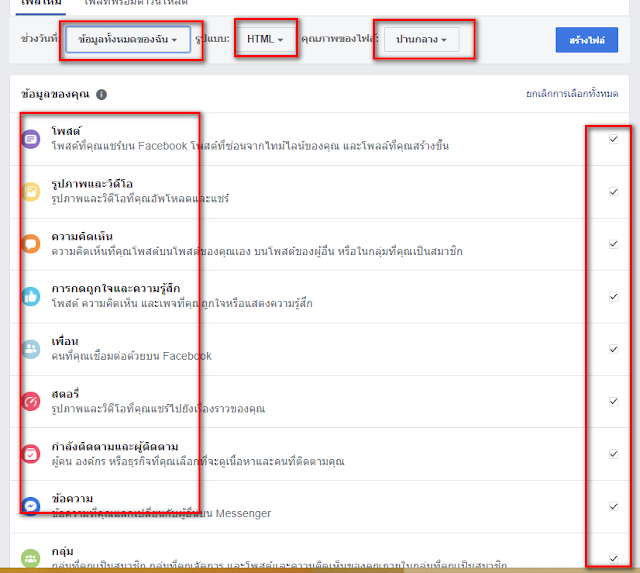Click the คนที่คุณเชื่อมต่อด้วยบน Facebook description
This screenshot has height=573, width=640.
(x=131, y=356)
